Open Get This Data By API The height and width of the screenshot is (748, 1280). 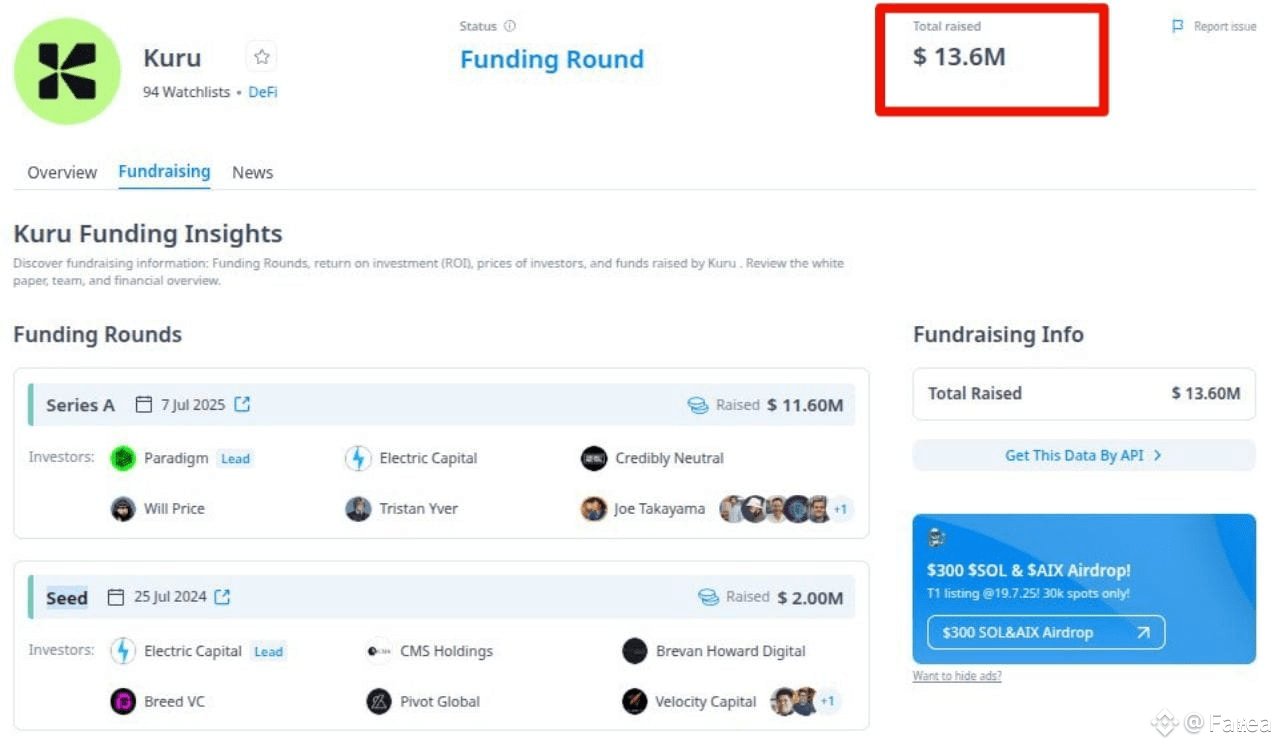[x=1084, y=455]
